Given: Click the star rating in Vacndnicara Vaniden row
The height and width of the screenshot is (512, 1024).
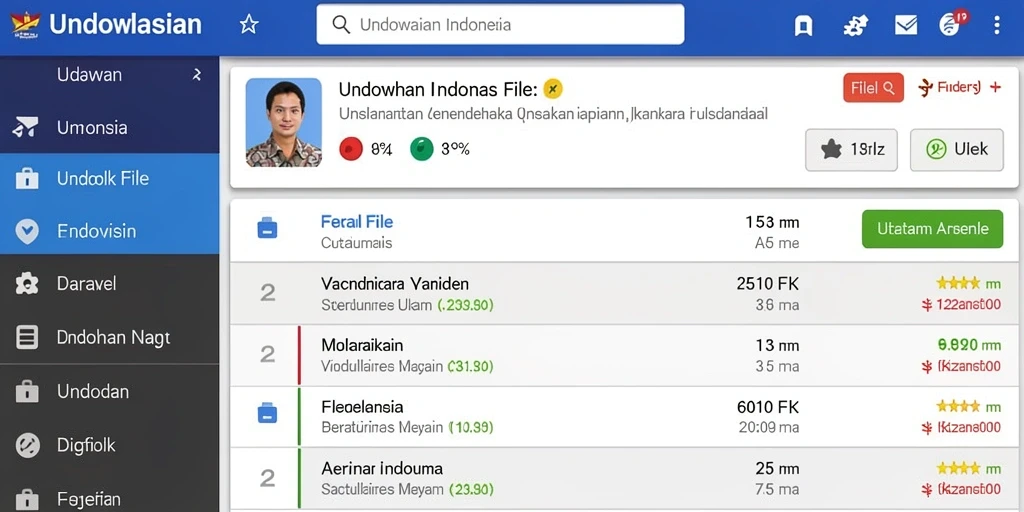Looking at the screenshot, I should click(x=958, y=283).
